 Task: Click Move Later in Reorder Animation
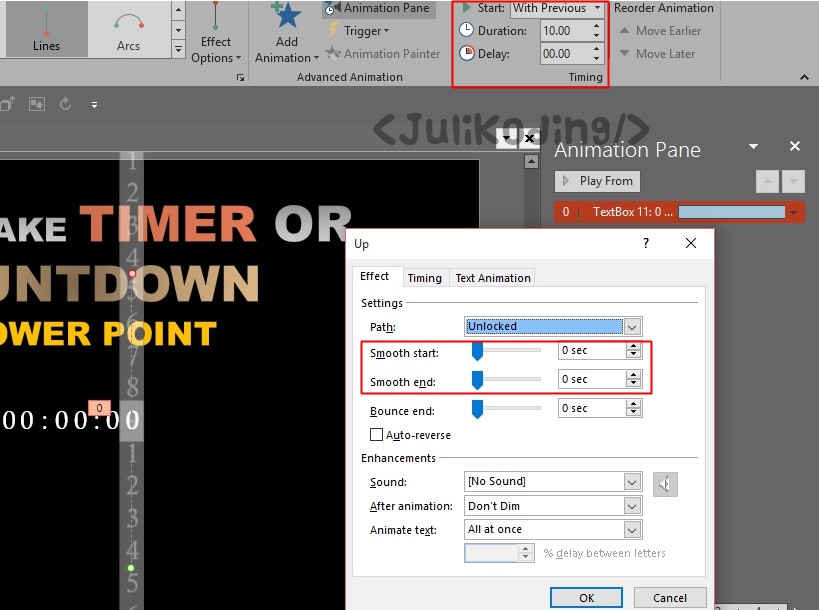point(658,54)
